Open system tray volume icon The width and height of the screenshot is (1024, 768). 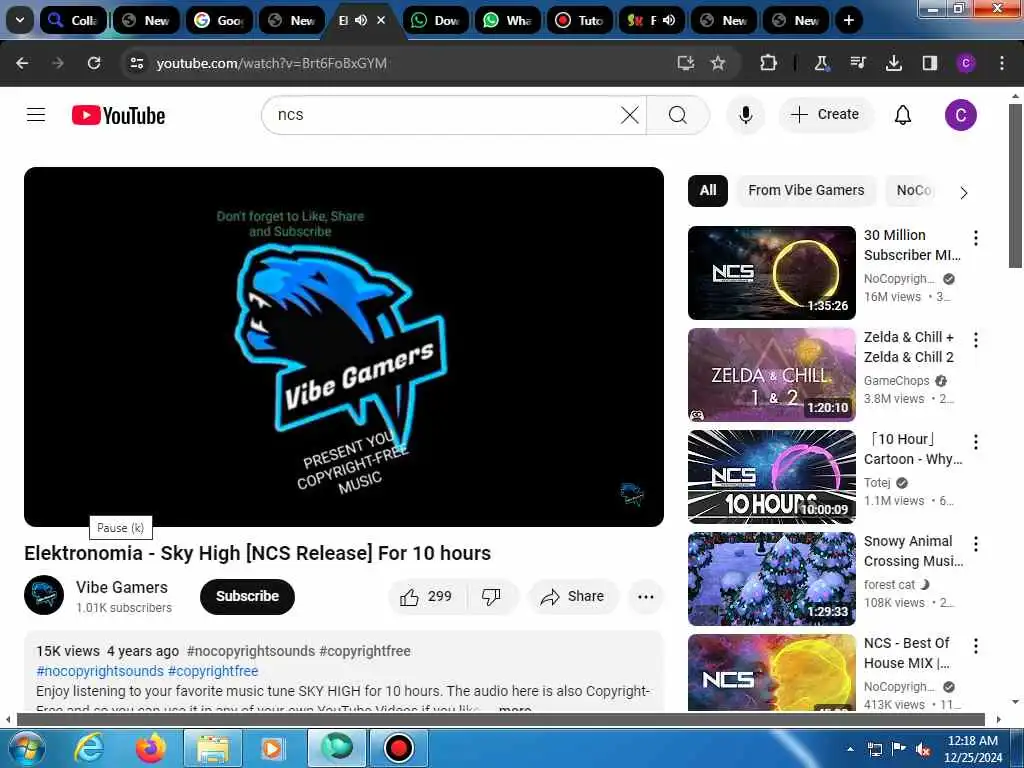tap(923, 749)
